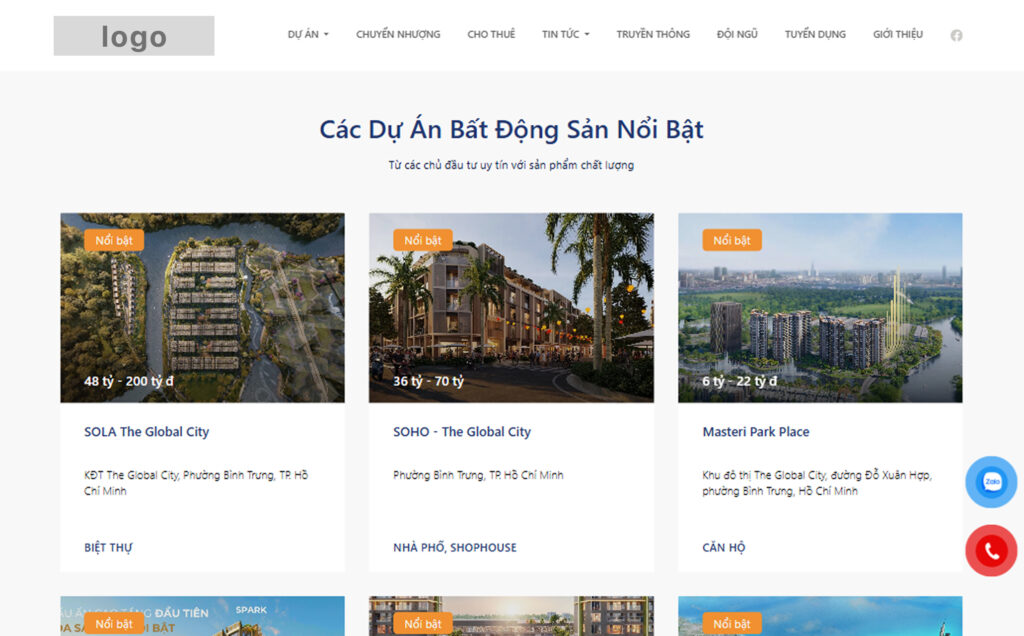Click Masteri Park Place towers thumbnail
The width and height of the screenshot is (1024, 636).
pos(820,308)
